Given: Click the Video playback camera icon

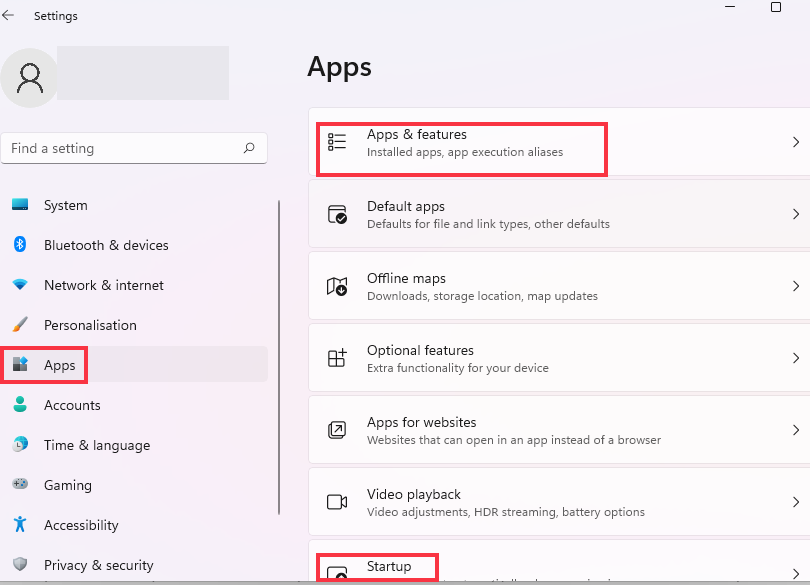Looking at the screenshot, I should click(x=337, y=502).
